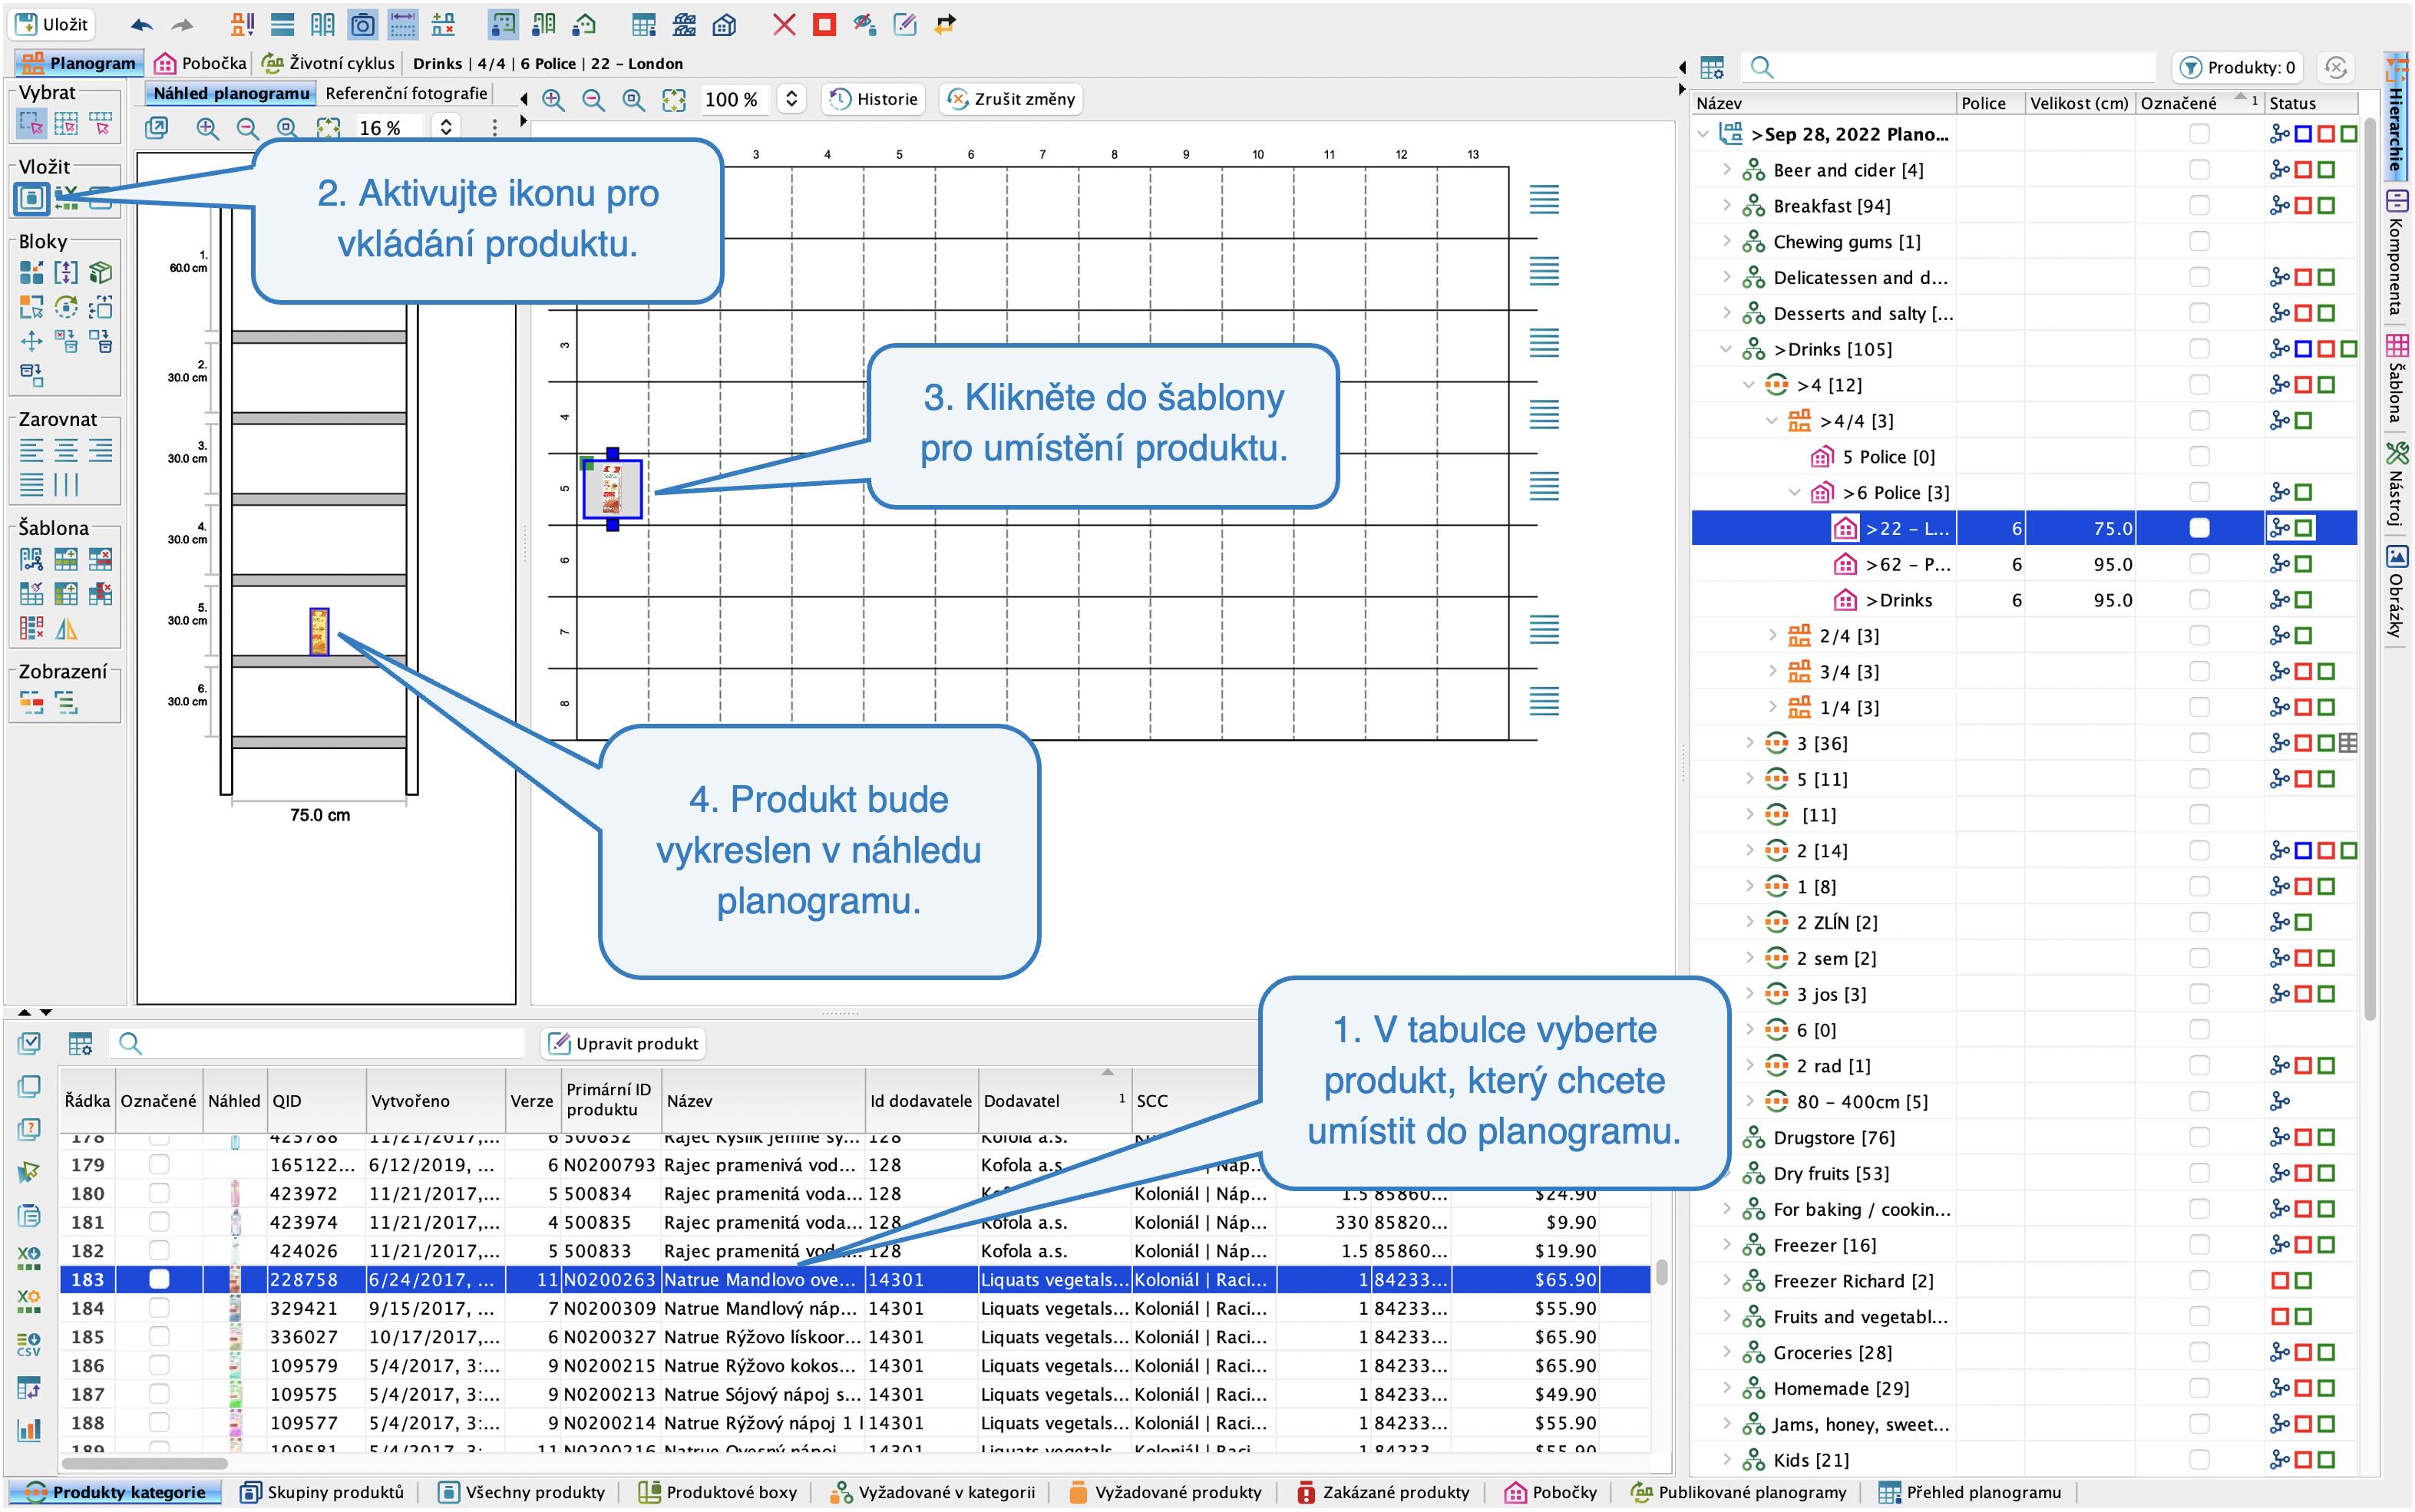
Task: Expand the Beer and cider category
Action: 1726,170
